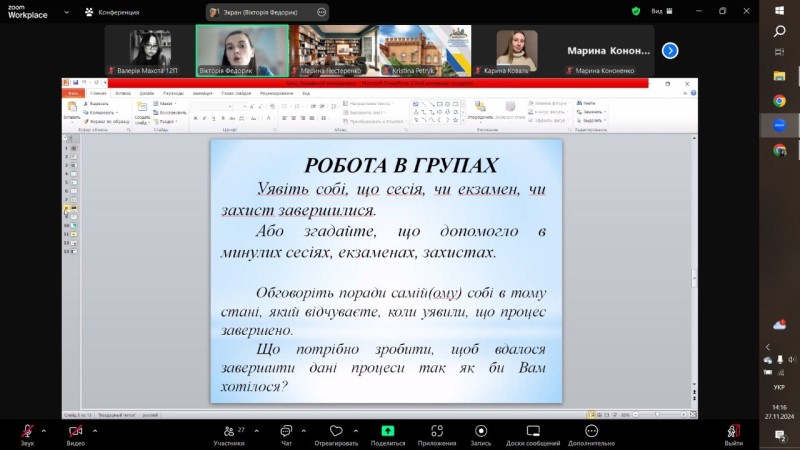800x450 pixels.
Task: Click the green Поделиться share screen button
Action: click(x=388, y=431)
